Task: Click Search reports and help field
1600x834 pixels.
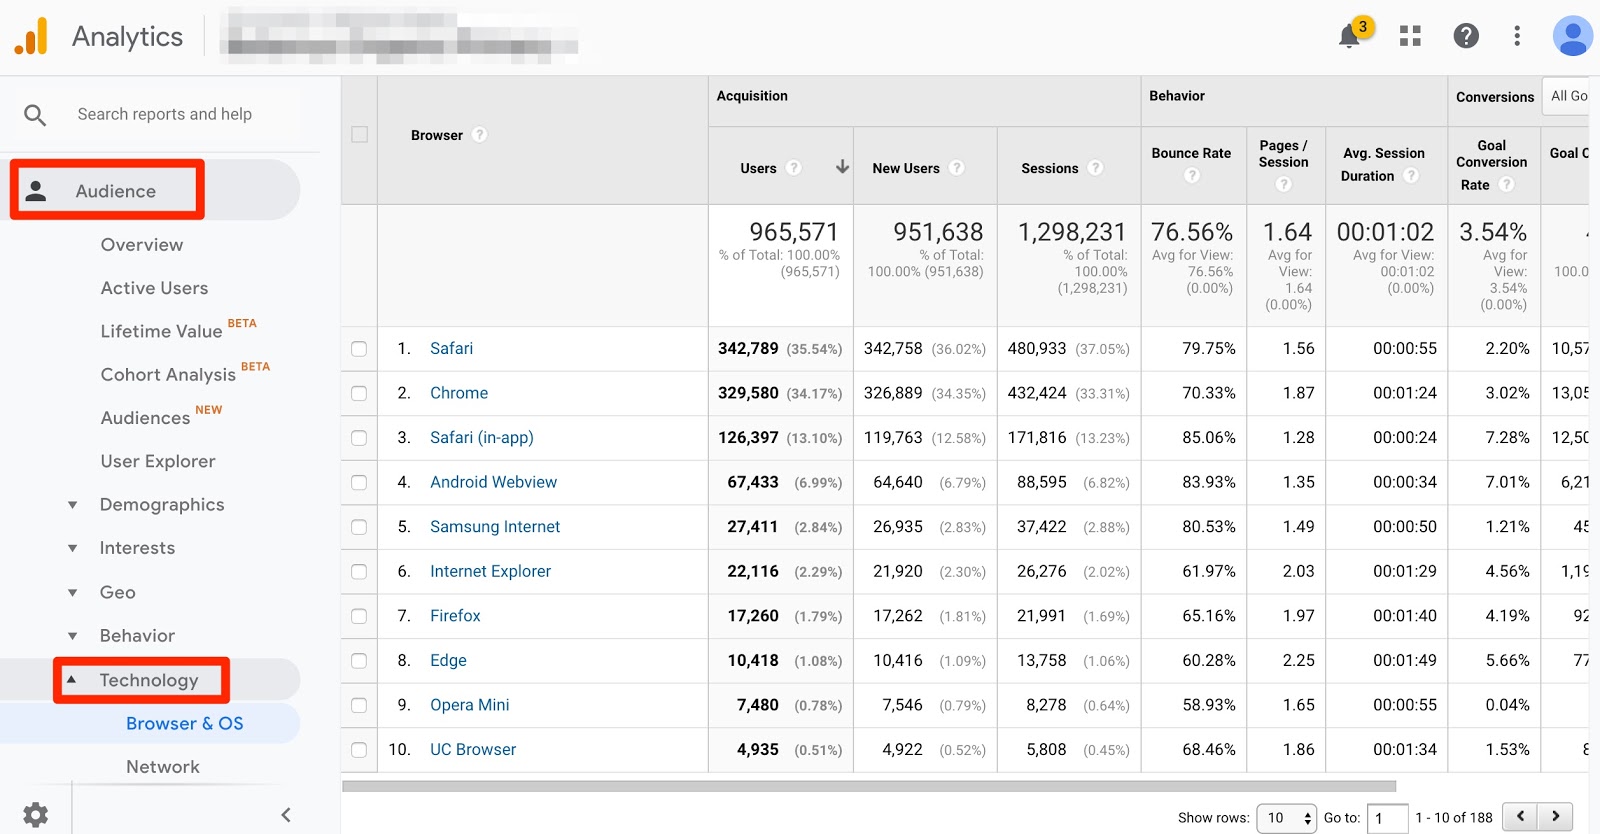Action: [165, 114]
